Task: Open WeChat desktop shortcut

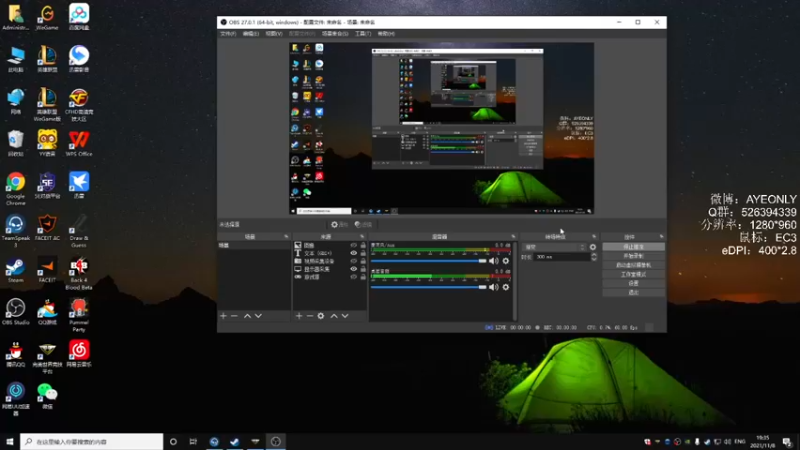Action: (47, 396)
